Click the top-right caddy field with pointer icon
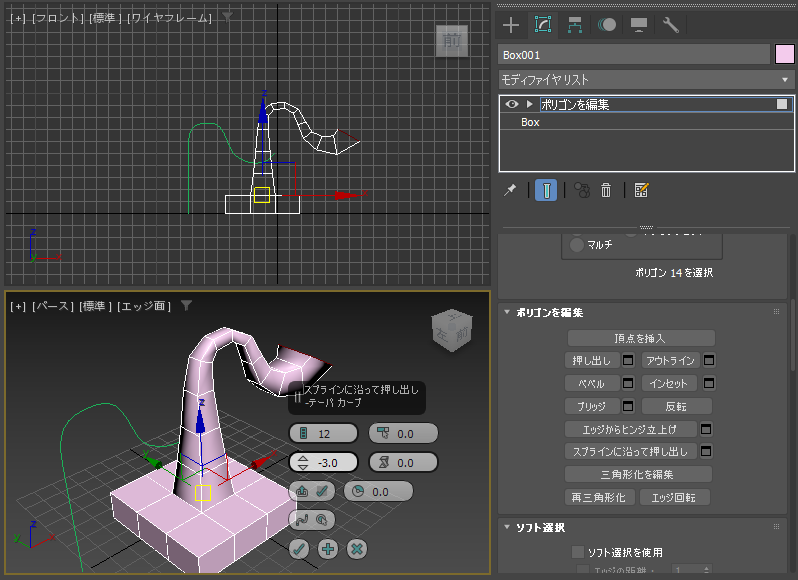The image size is (798, 580). point(403,433)
